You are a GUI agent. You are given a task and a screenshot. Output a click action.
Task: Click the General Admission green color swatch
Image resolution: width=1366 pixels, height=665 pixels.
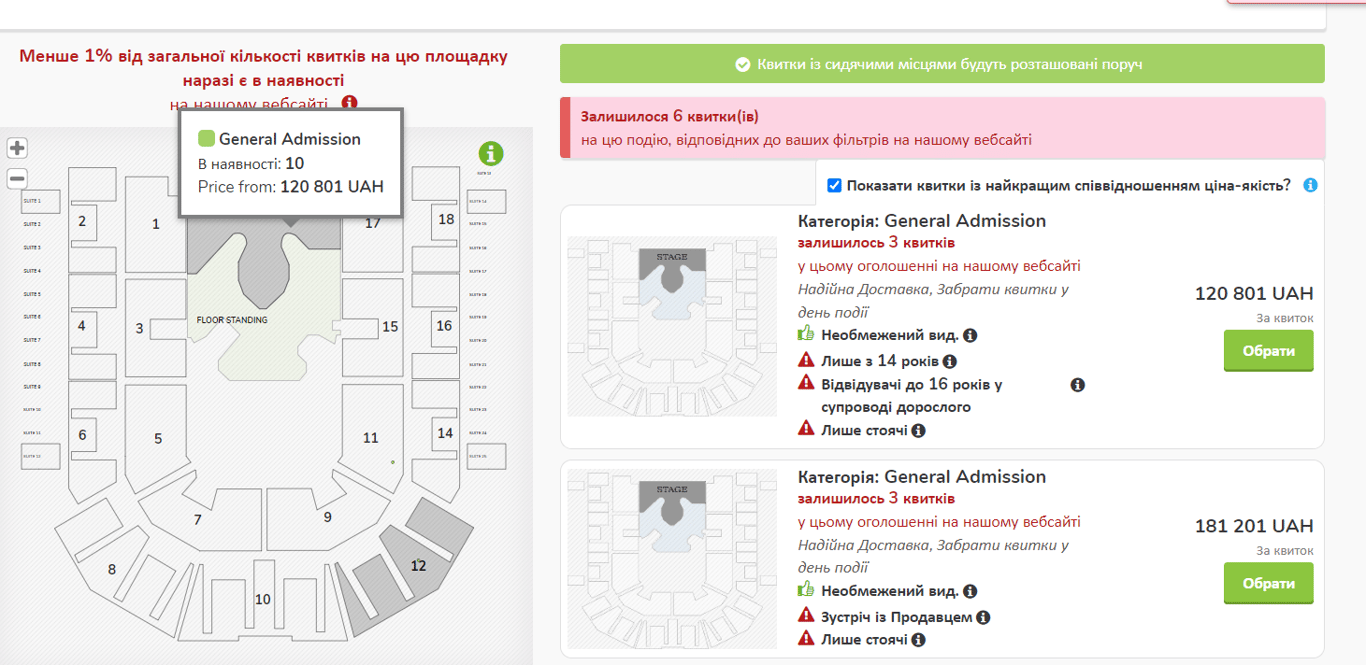[x=206, y=139]
